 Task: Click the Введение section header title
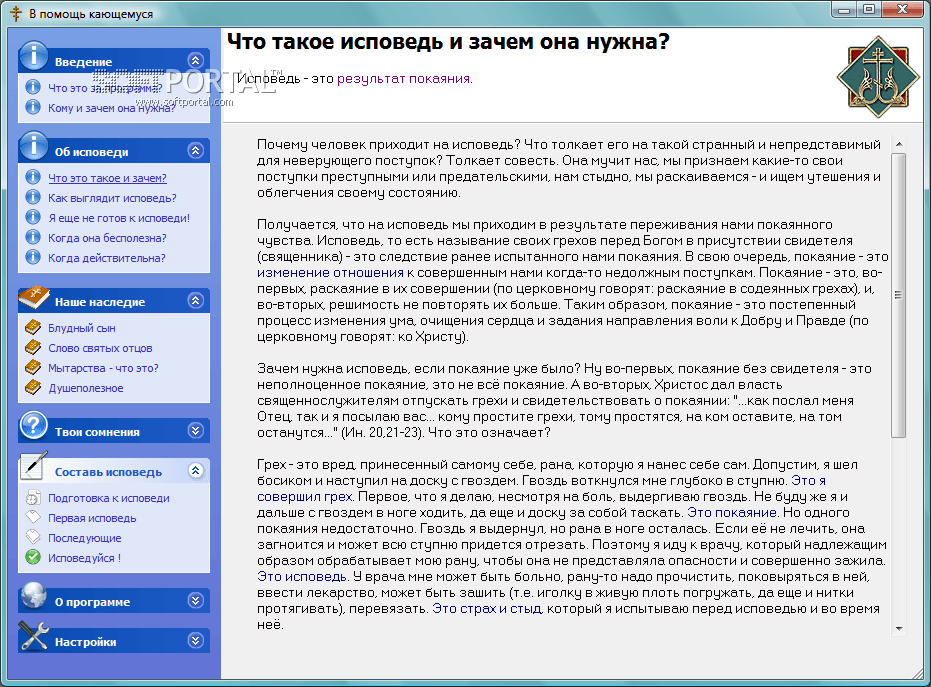[x=83, y=62]
